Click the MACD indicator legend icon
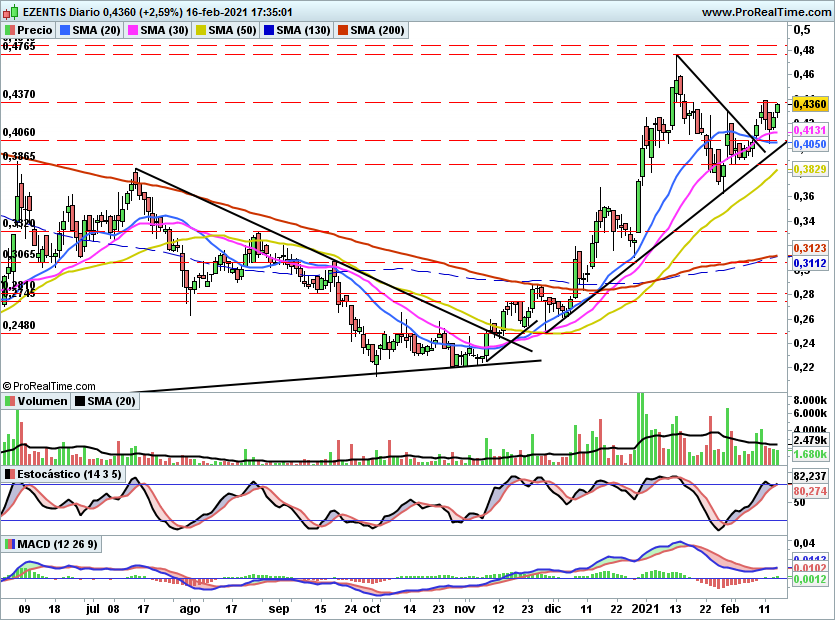 tap(10, 544)
